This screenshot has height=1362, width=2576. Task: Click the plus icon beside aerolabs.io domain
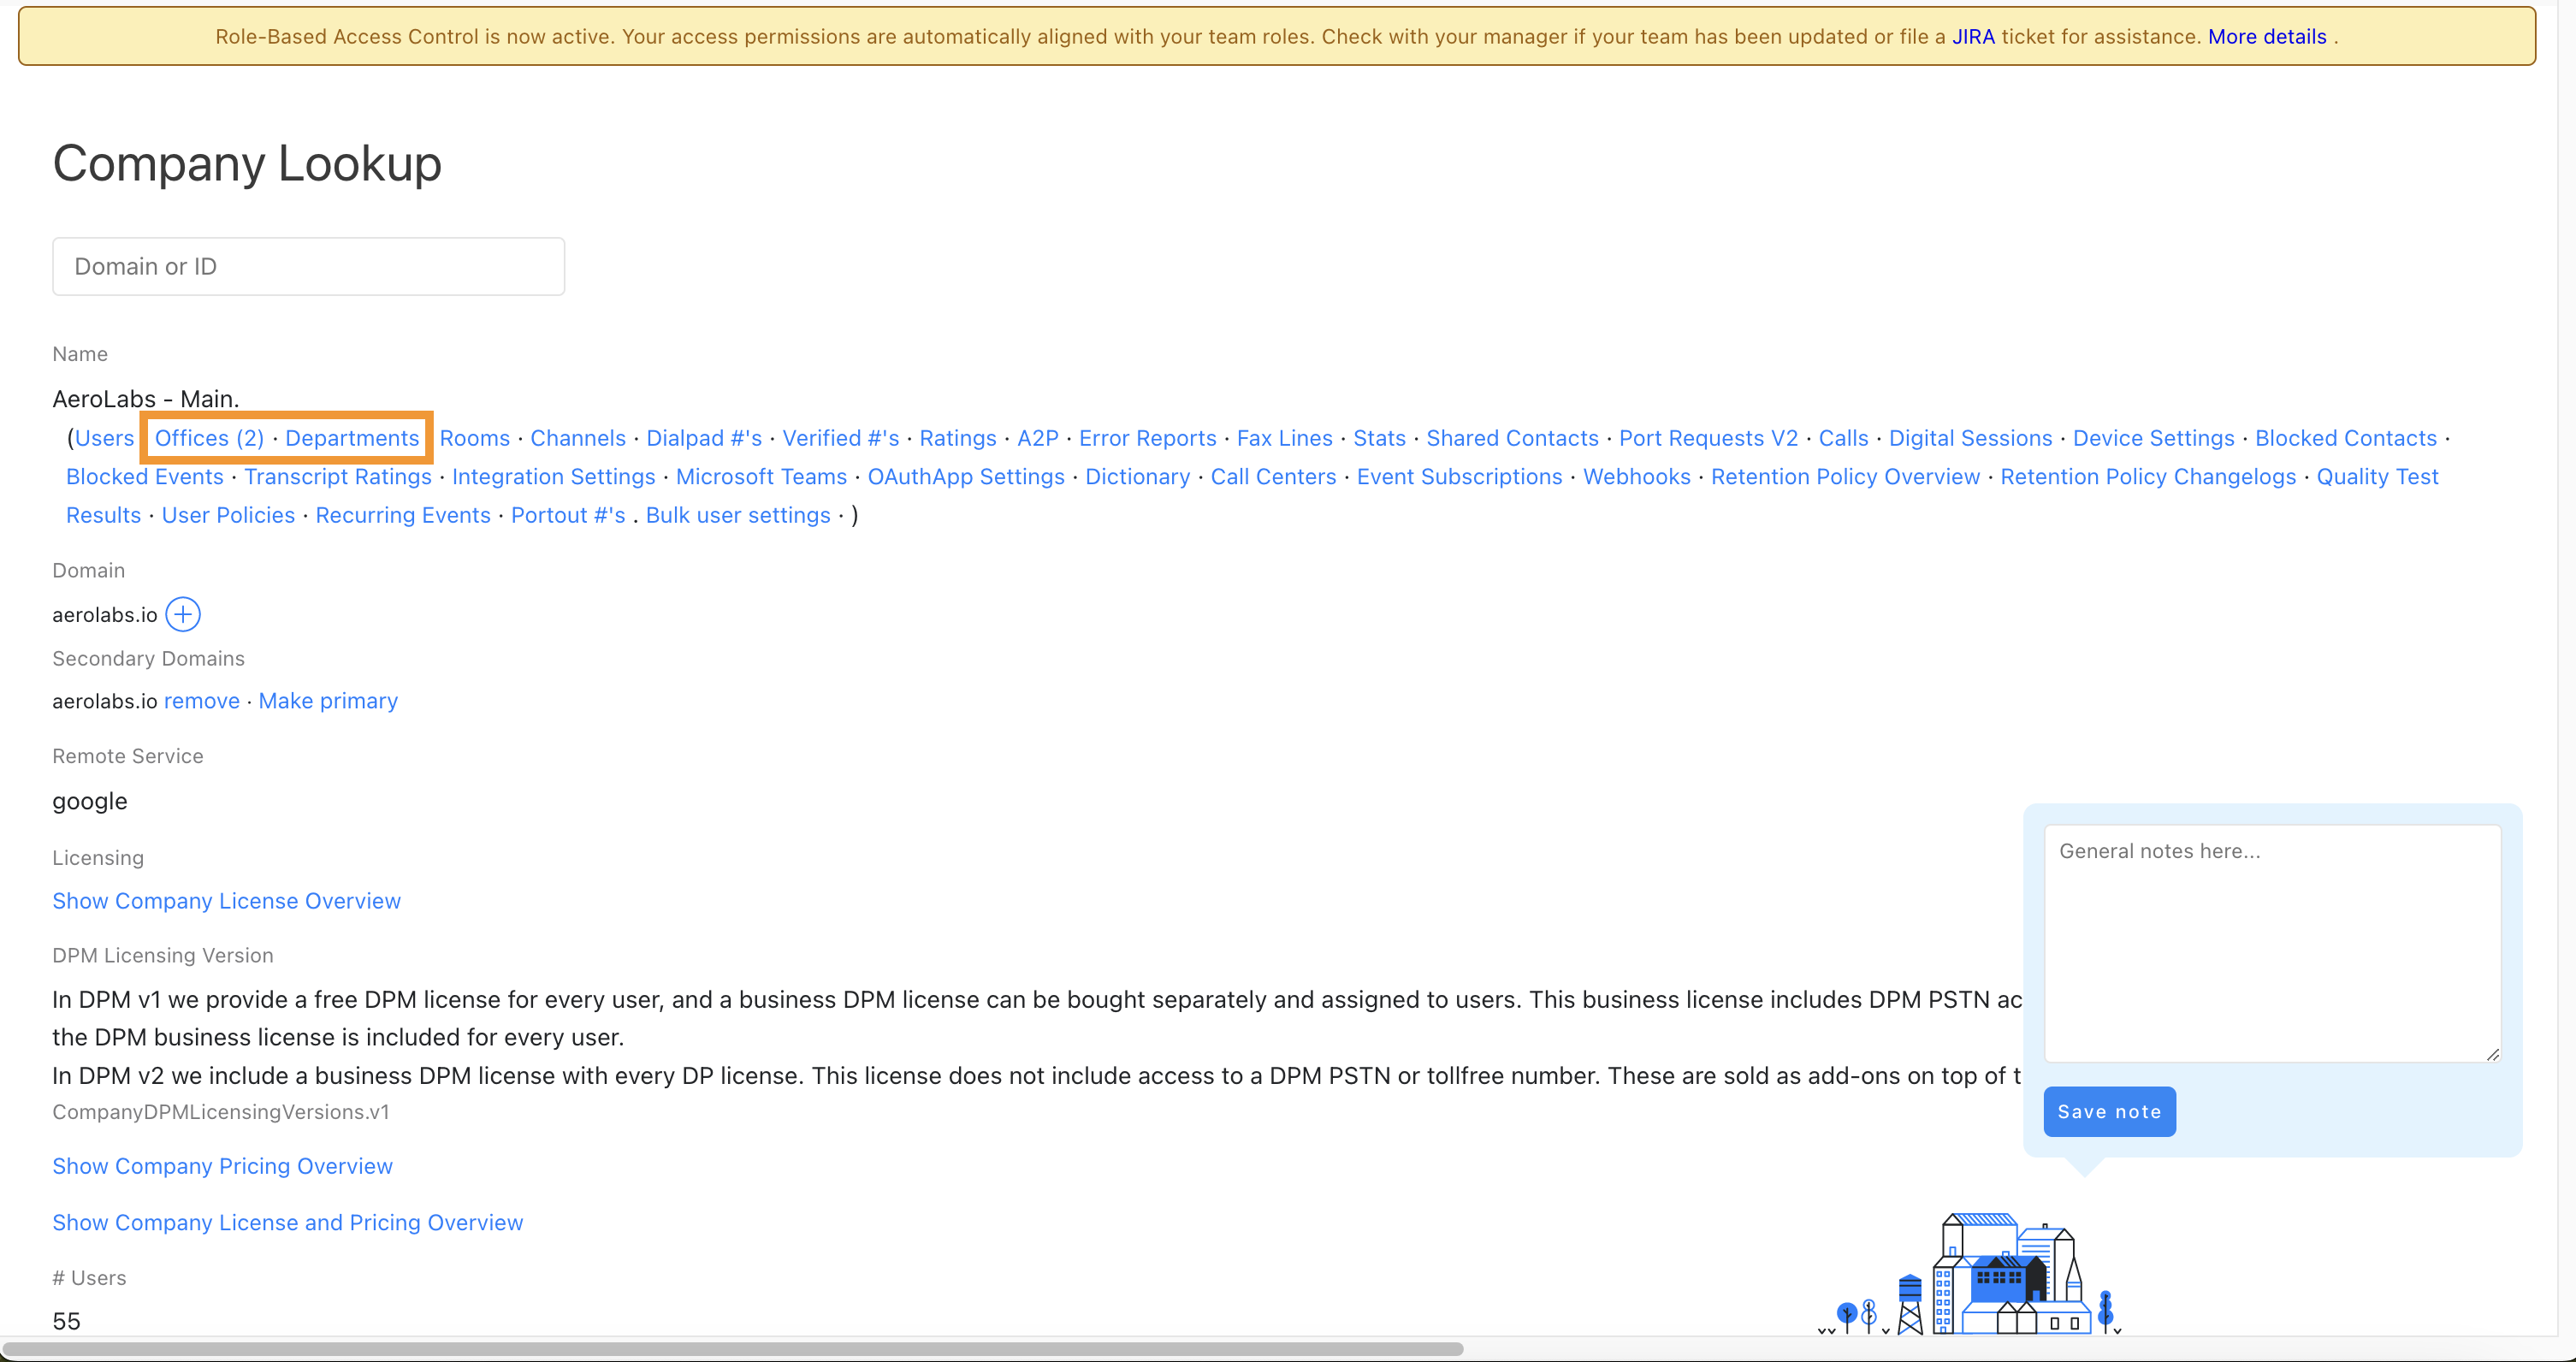183,614
